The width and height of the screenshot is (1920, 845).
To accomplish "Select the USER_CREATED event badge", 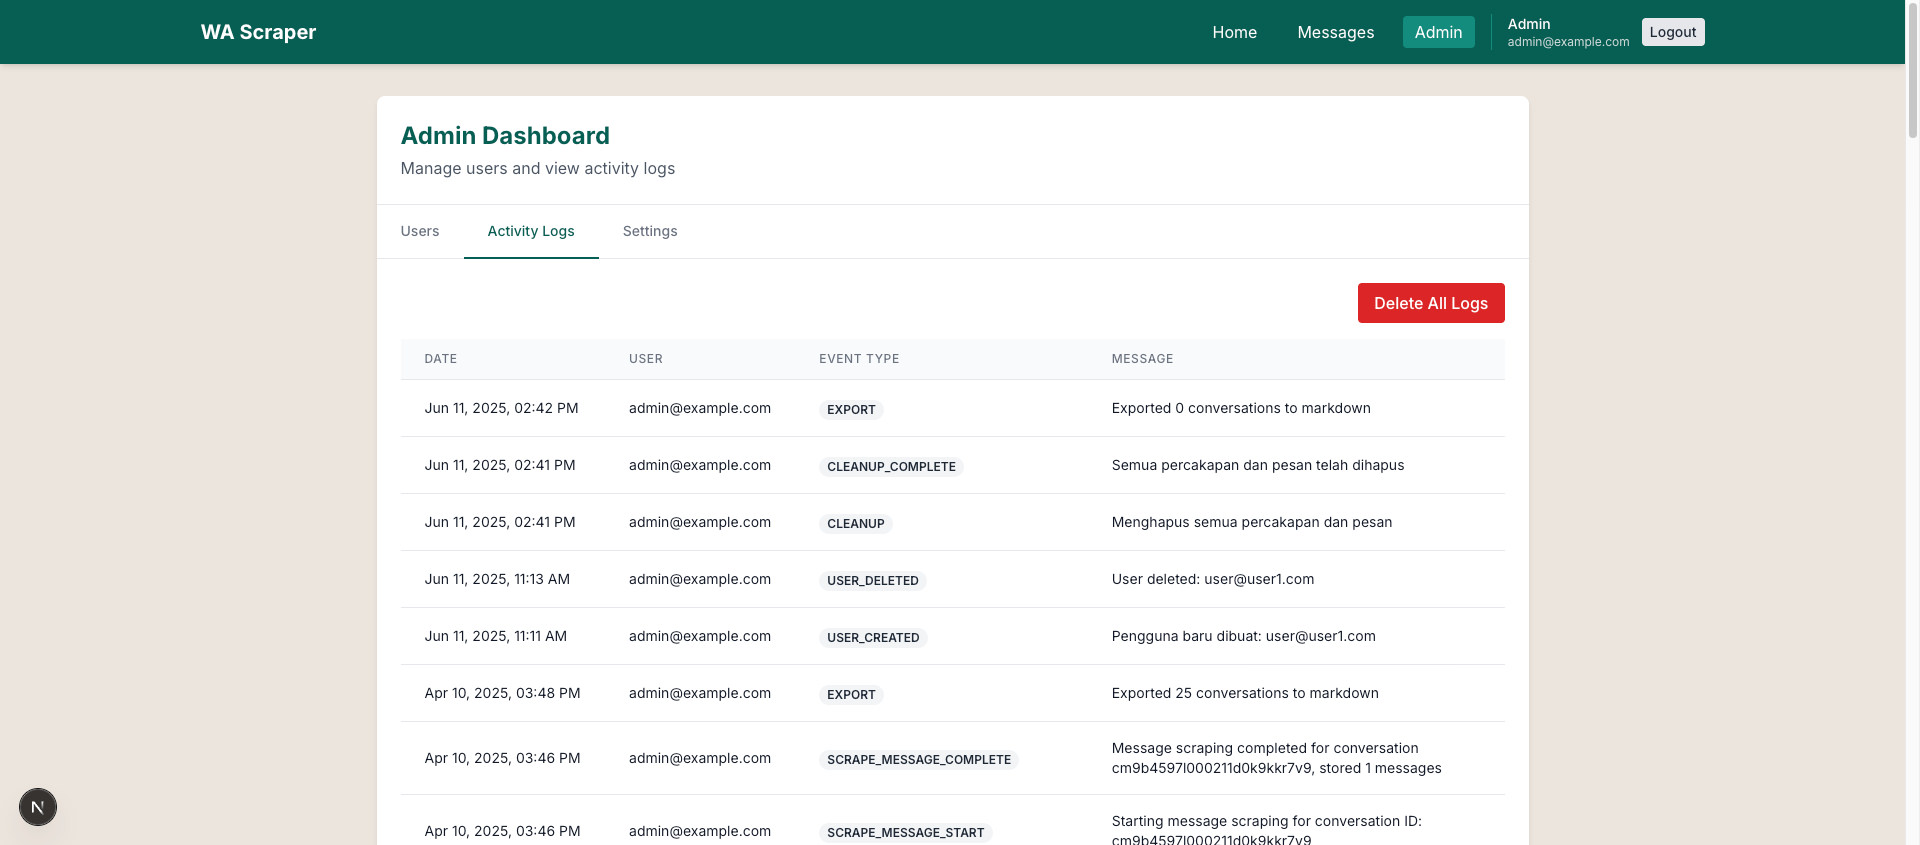I will point(873,638).
